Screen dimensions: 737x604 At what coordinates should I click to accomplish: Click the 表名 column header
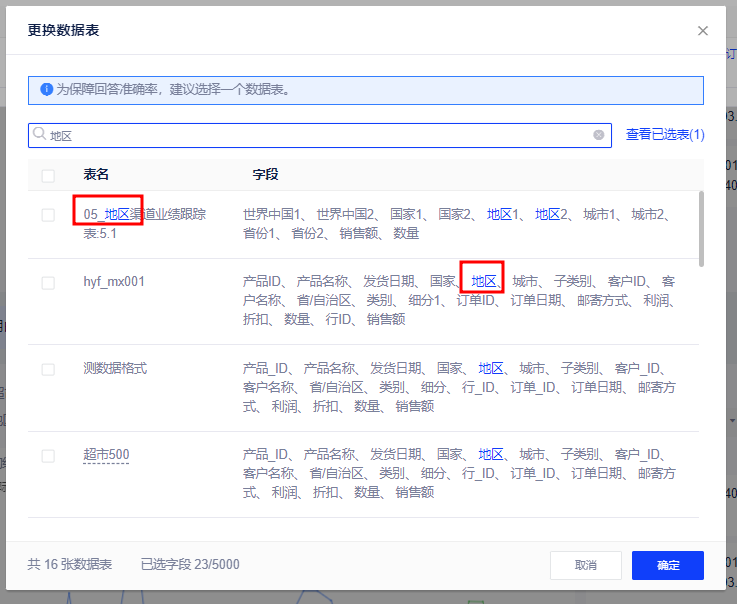(96, 175)
